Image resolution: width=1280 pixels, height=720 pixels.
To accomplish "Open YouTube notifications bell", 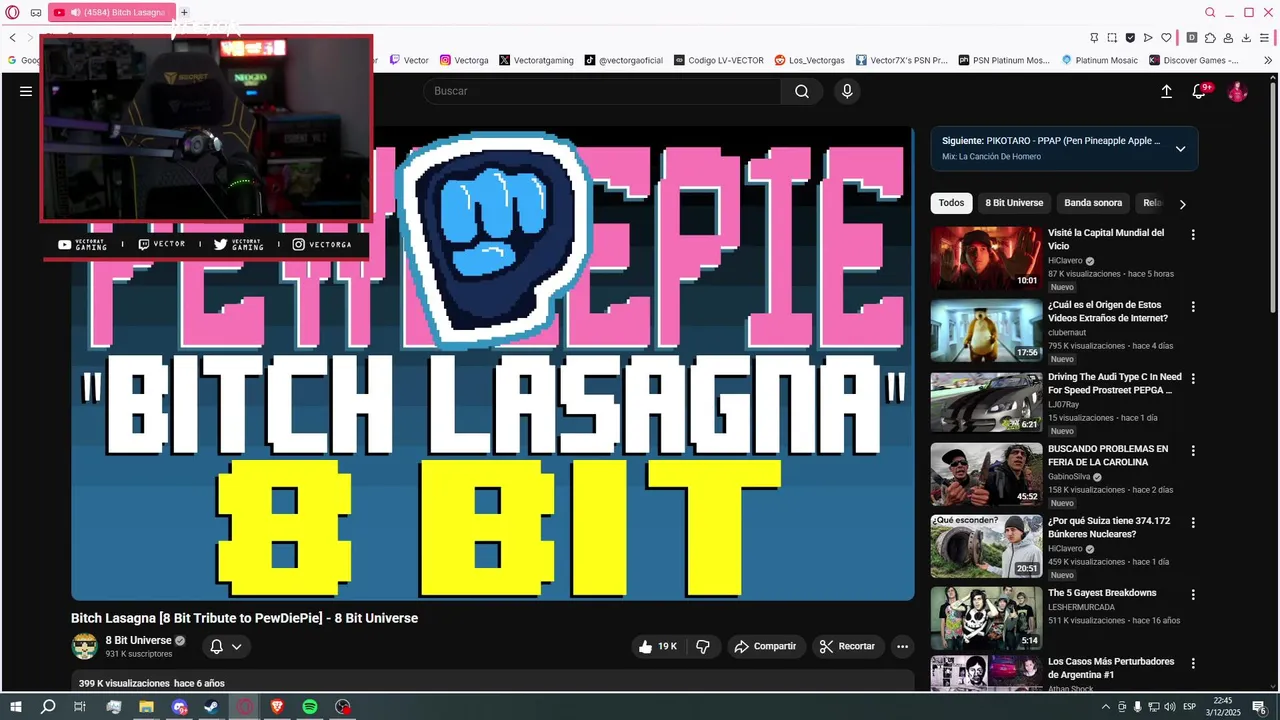I will [x=1199, y=91].
